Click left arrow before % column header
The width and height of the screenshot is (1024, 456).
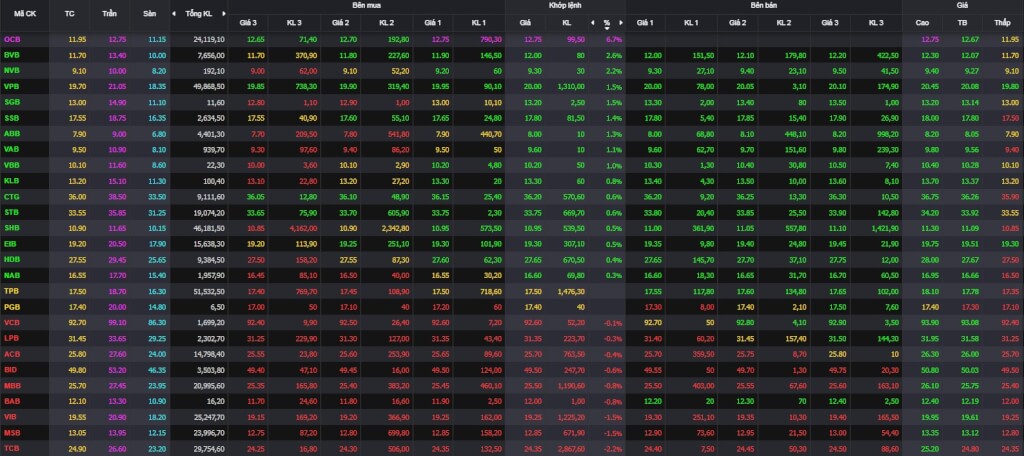[x=593, y=23]
